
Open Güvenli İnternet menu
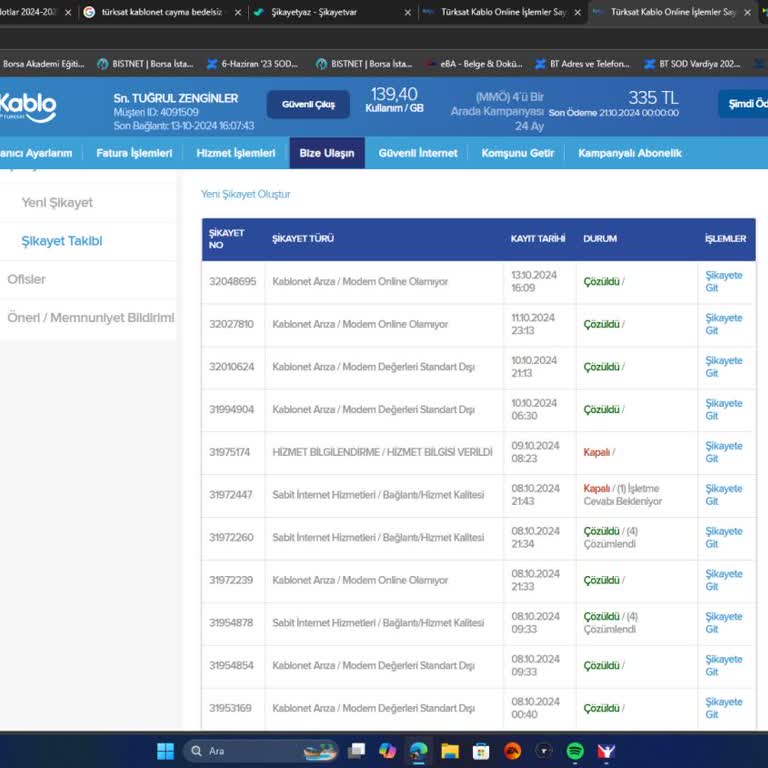pos(418,153)
